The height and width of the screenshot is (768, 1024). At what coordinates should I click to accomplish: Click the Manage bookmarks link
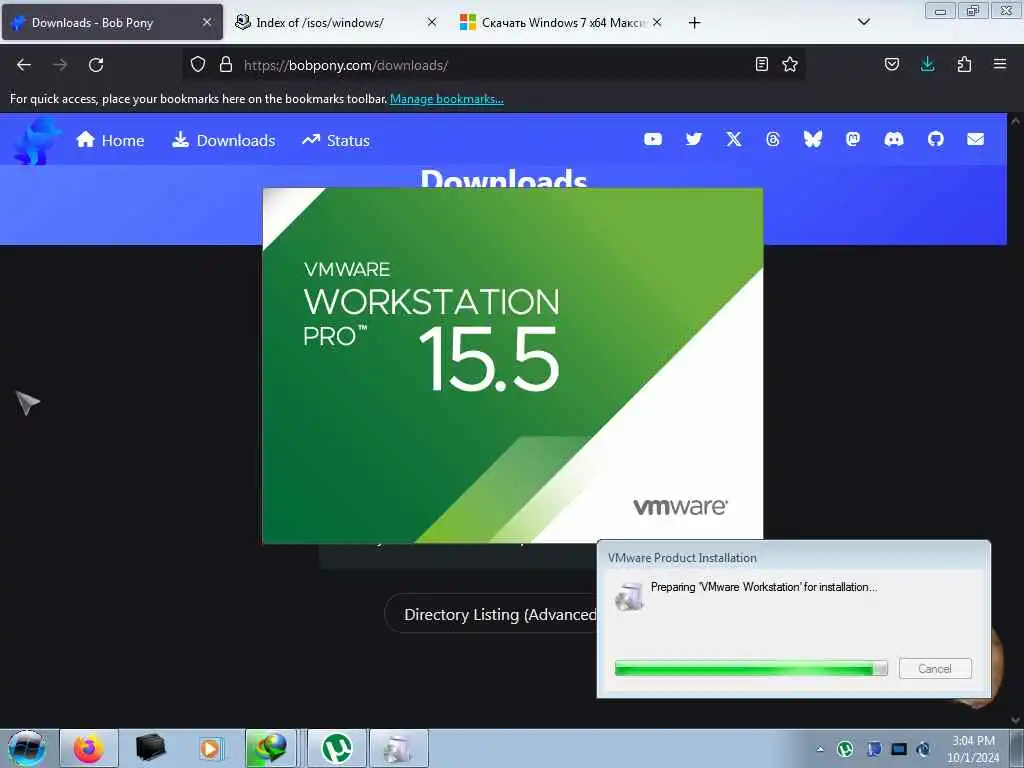click(447, 99)
